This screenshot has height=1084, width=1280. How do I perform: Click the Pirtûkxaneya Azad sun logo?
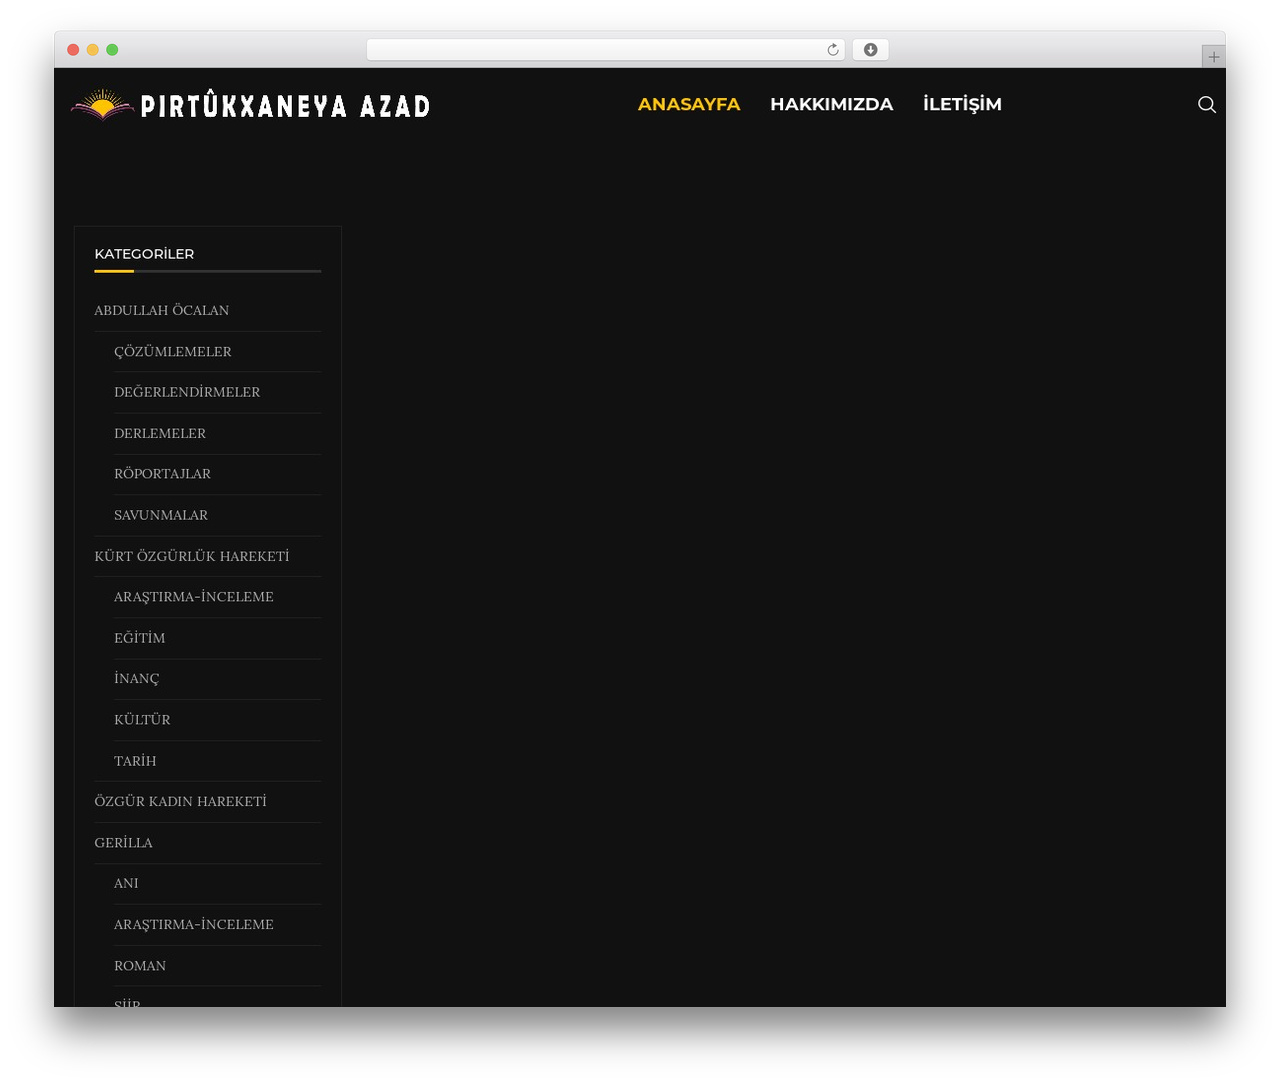[102, 104]
